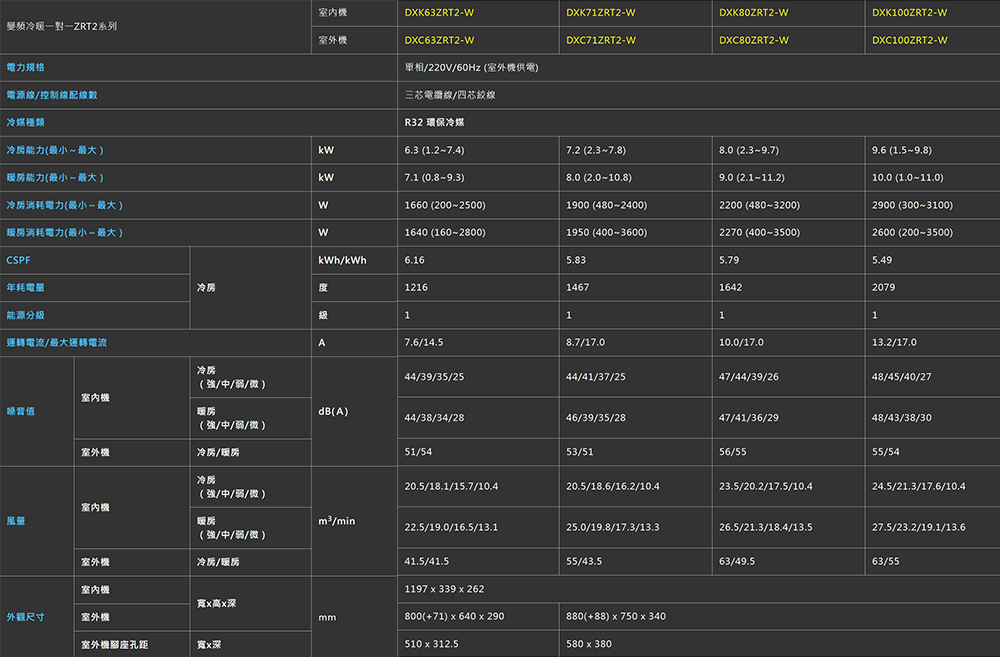Click 運轉電流/最大運轉電流 label
Image resolution: width=1000 pixels, height=657 pixels.
[x=57, y=343]
